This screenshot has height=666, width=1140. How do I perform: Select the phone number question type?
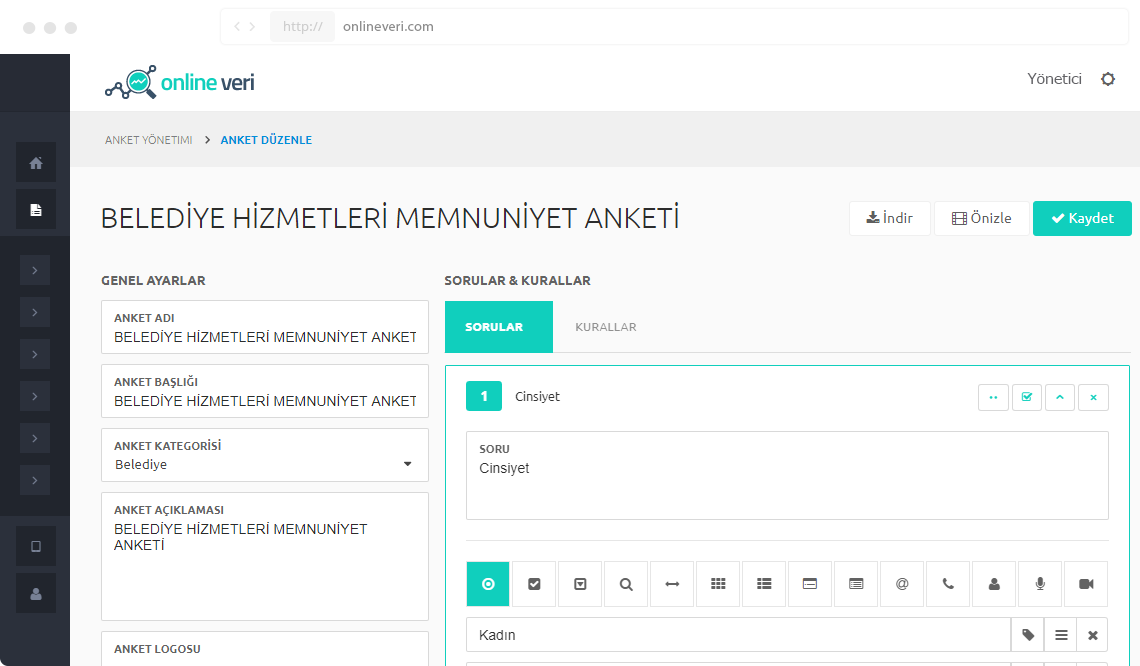[948, 584]
